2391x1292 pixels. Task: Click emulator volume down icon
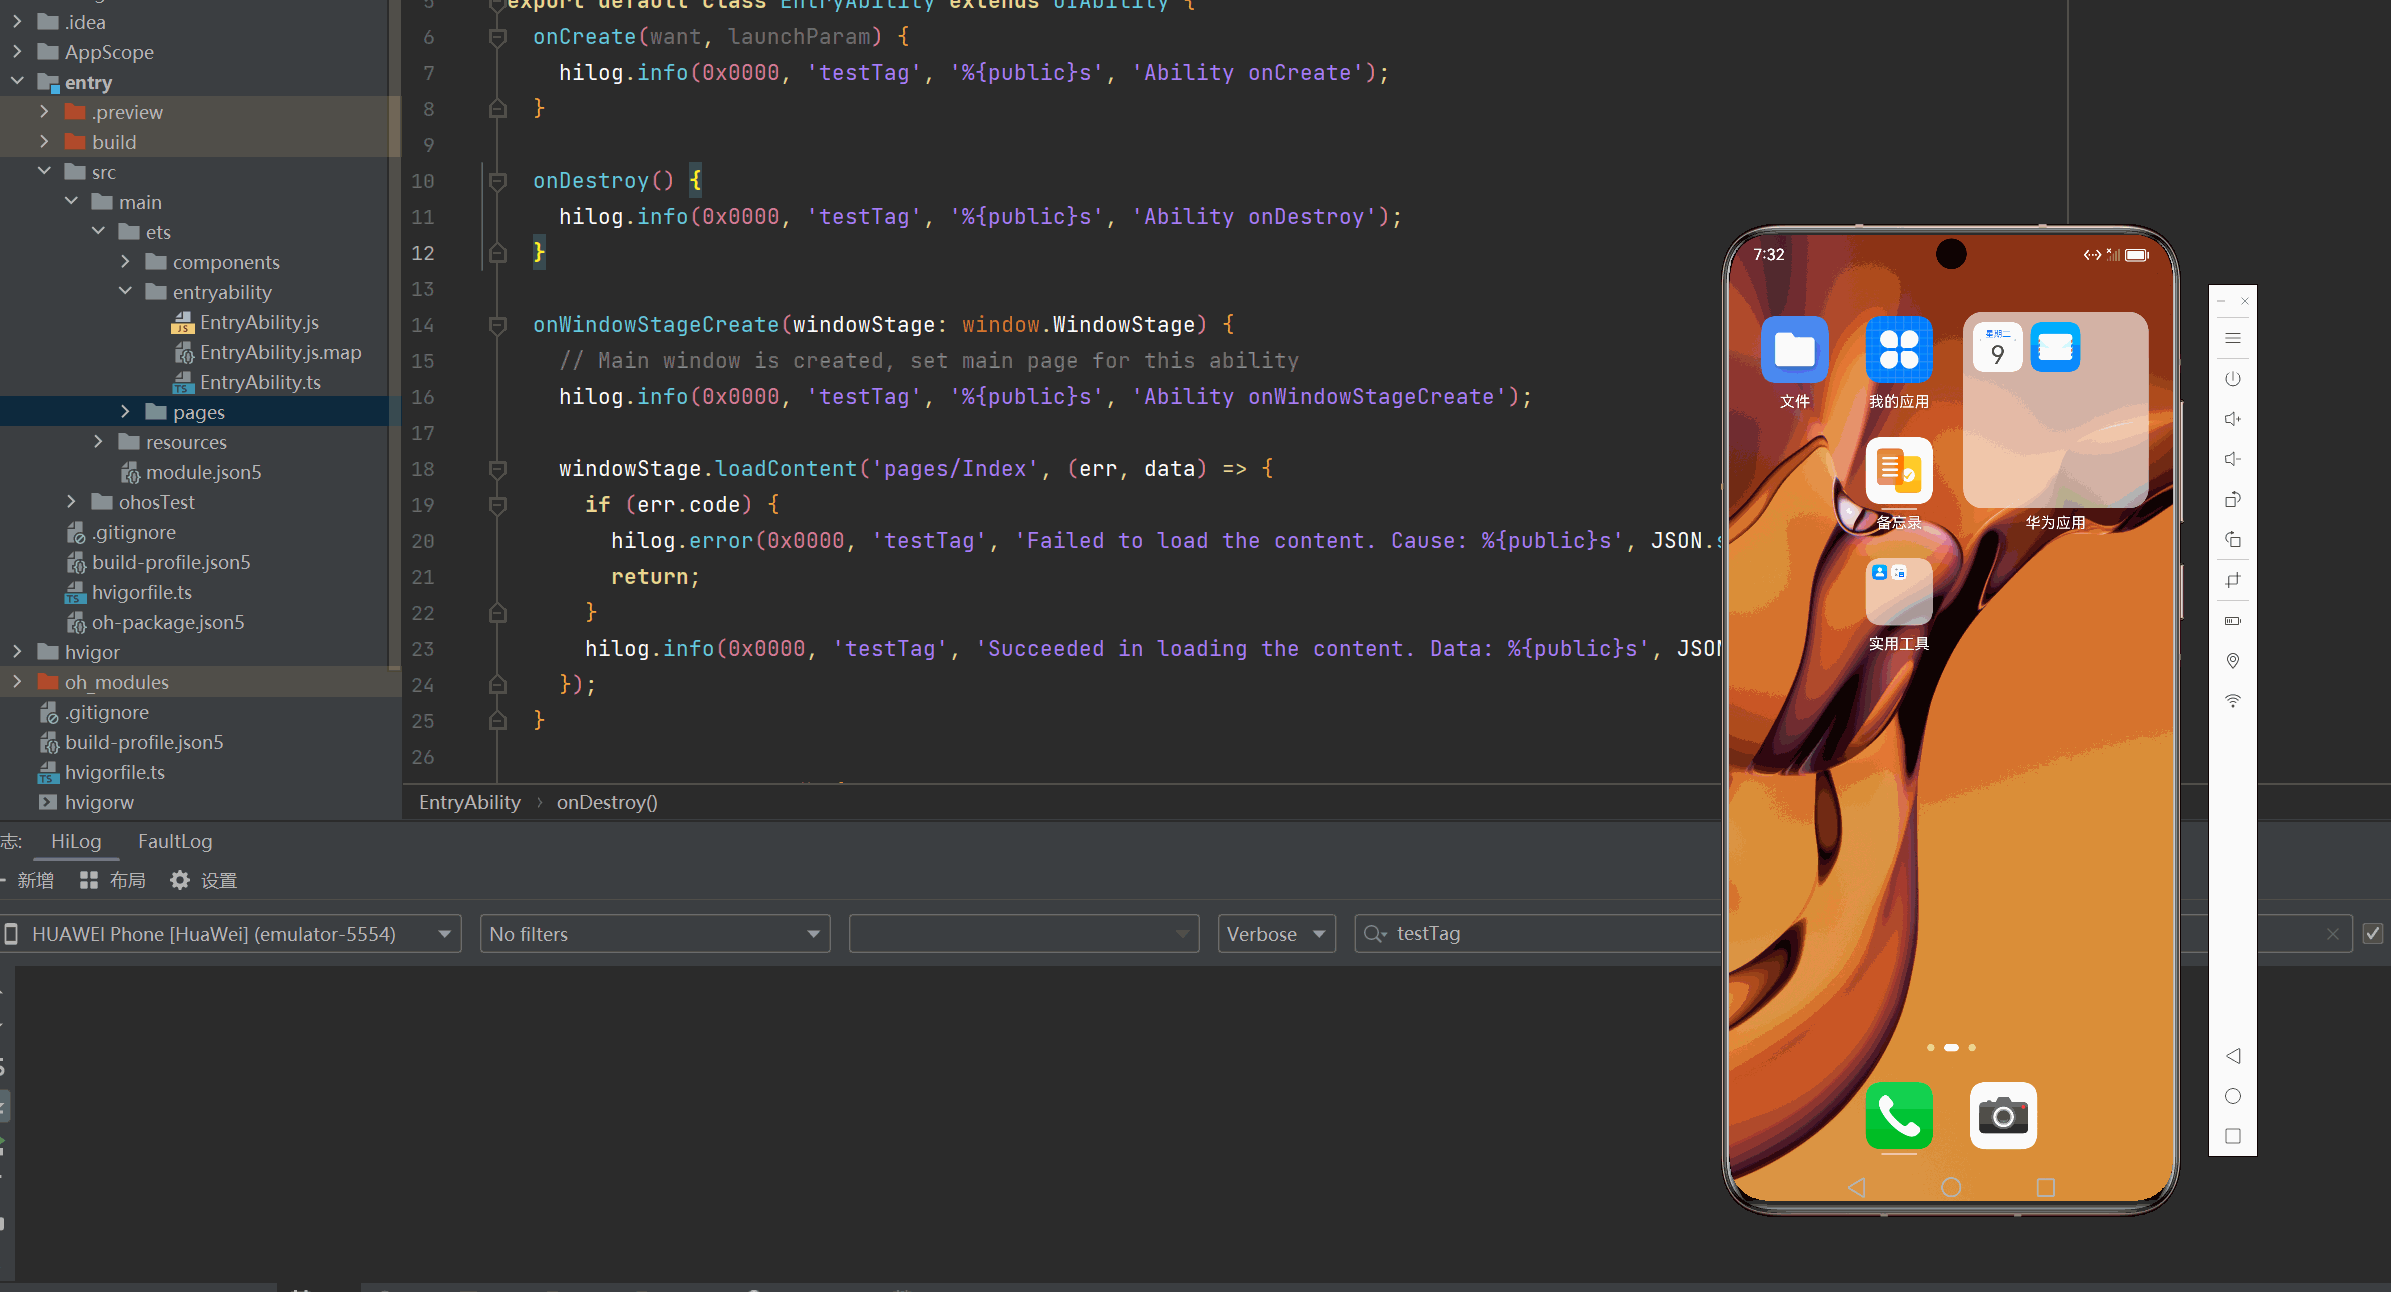tap(2232, 459)
